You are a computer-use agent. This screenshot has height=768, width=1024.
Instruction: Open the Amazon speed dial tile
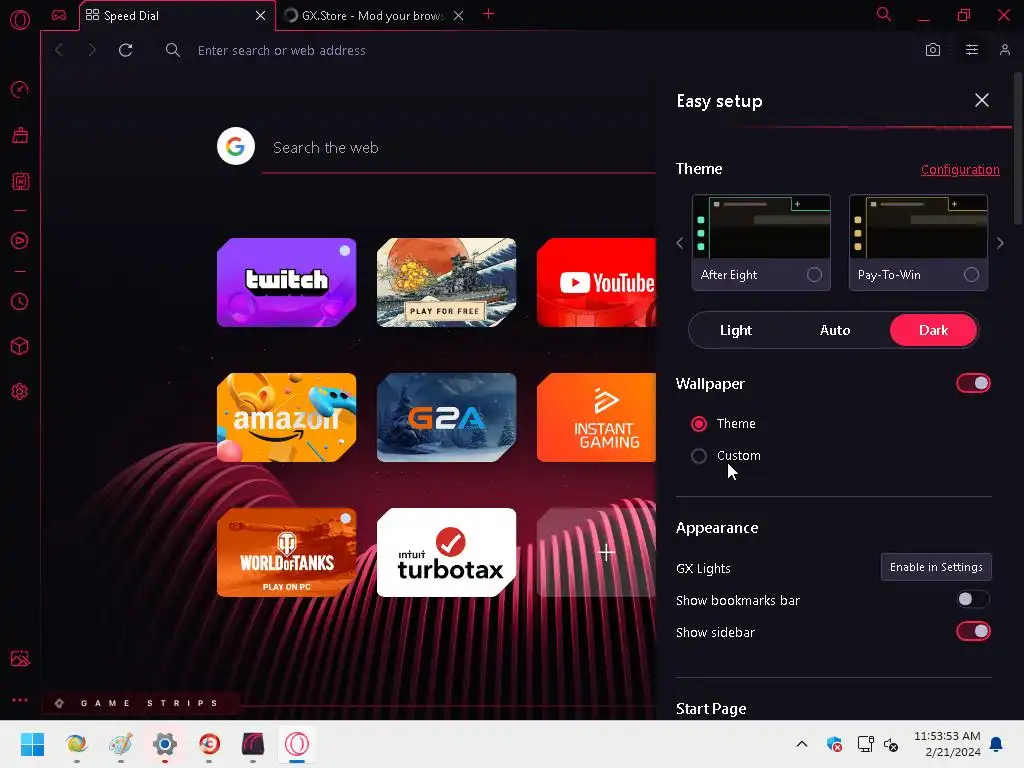287,418
